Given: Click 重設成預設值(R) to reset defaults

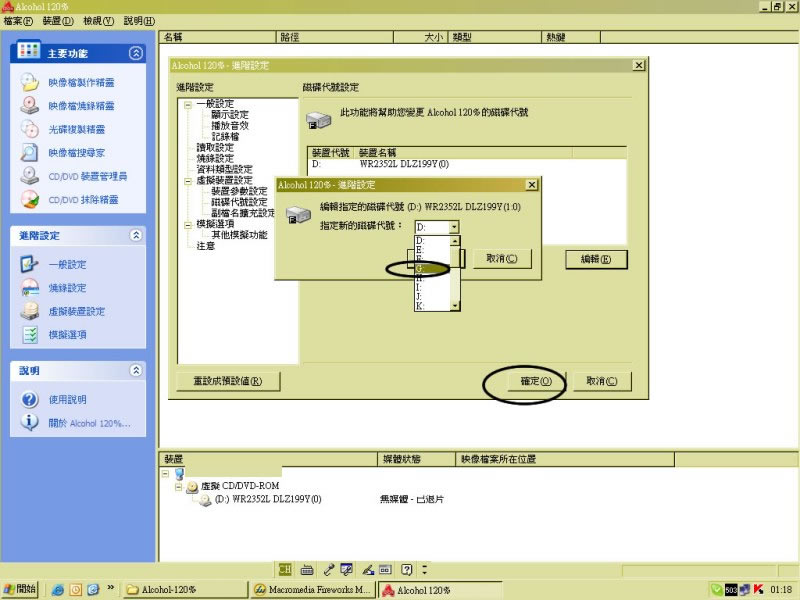Looking at the screenshot, I should coord(228,381).
